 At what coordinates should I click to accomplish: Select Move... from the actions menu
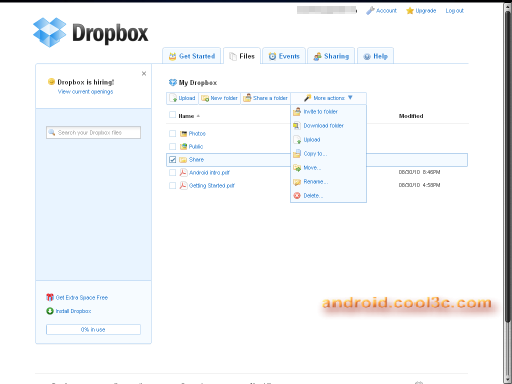(312, 168)
